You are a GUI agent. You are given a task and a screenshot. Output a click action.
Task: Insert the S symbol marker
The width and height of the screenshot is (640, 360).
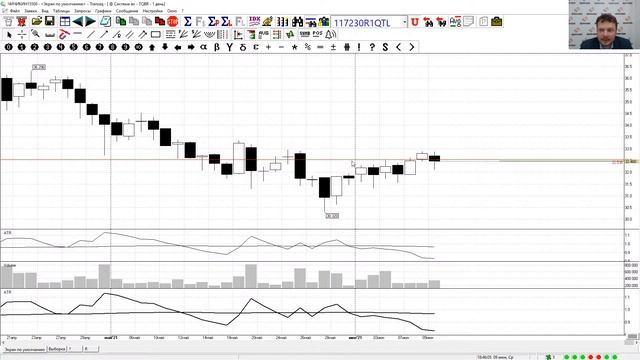[385, 47]
